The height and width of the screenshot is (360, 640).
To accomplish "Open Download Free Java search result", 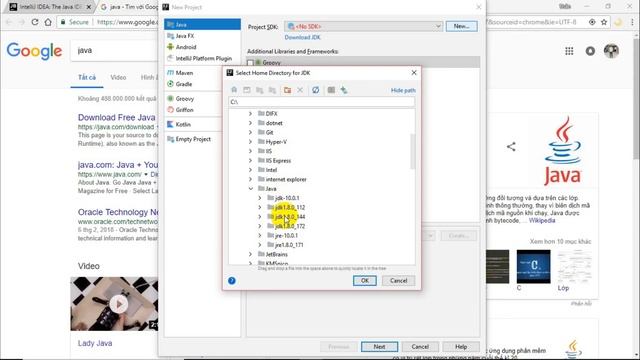I will point(117,118).
